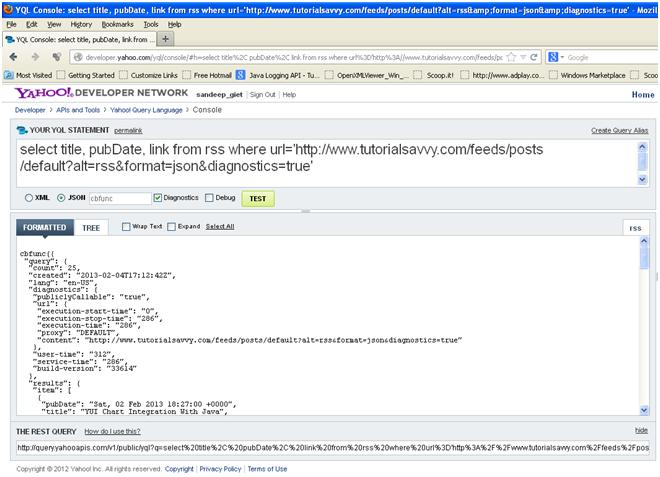The height and width of the screenshot is (477, 660).
Task: Click results pane scroll up arrow
Action: click(x=644, y=241)
